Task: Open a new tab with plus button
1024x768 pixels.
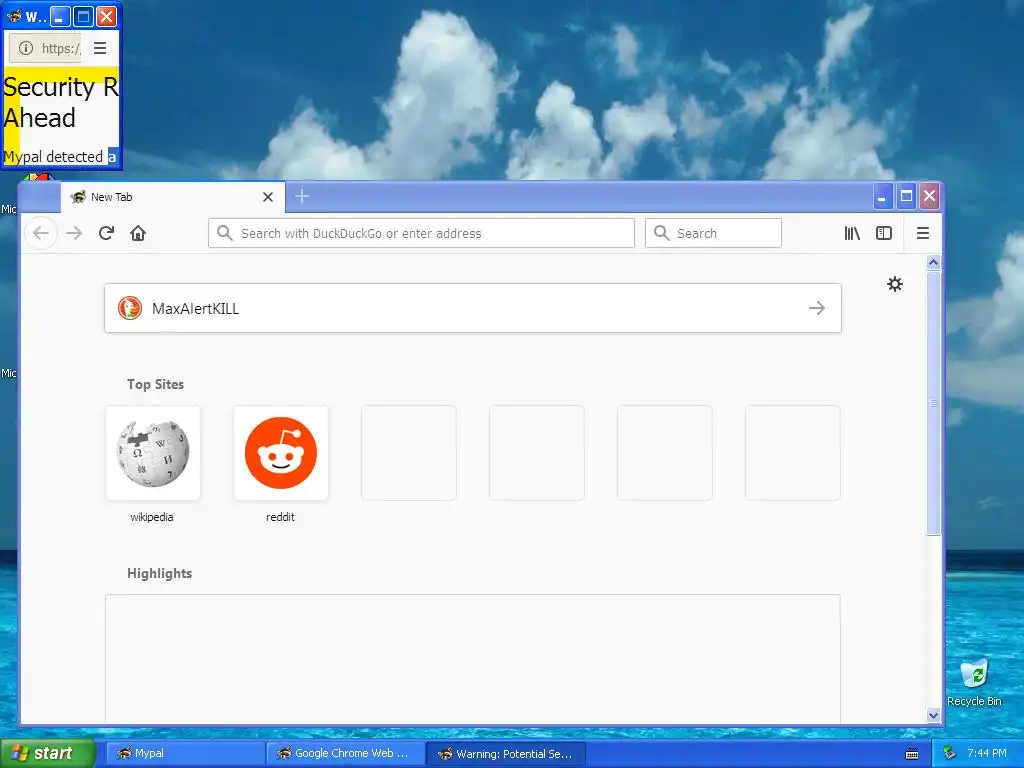Action: 302,196
